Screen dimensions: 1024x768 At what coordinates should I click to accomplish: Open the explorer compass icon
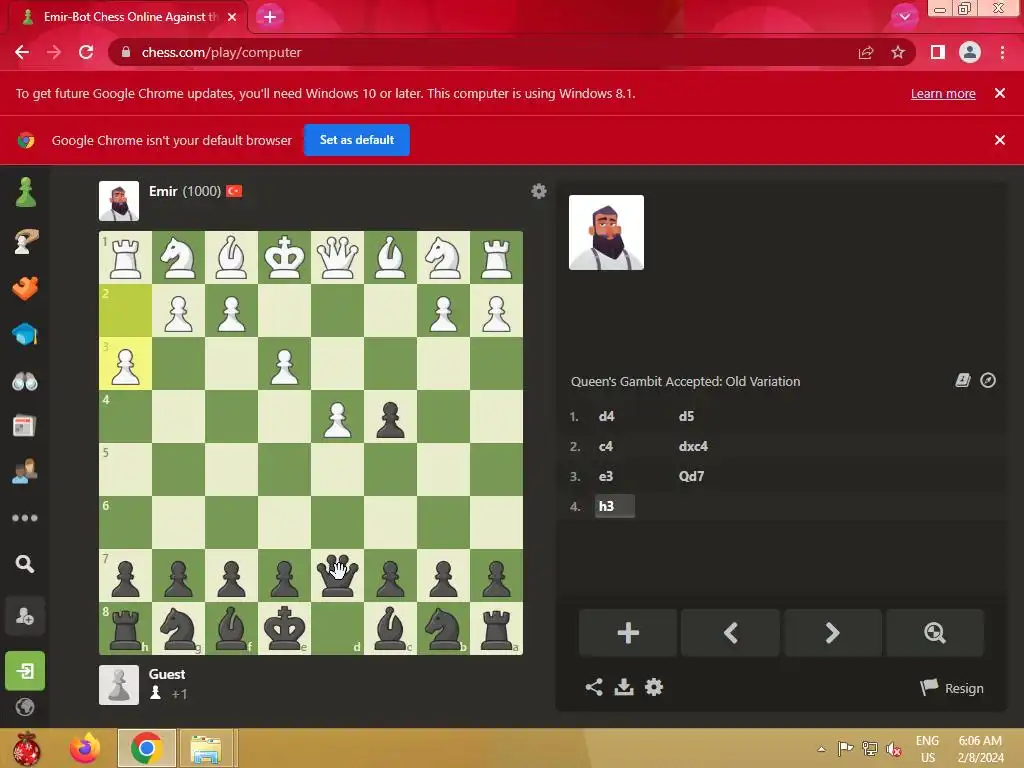click(x=988, y=380)
